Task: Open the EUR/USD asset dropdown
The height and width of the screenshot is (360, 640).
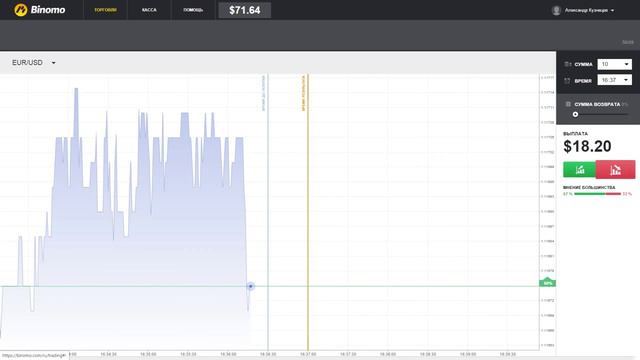Action: [33, 62]
